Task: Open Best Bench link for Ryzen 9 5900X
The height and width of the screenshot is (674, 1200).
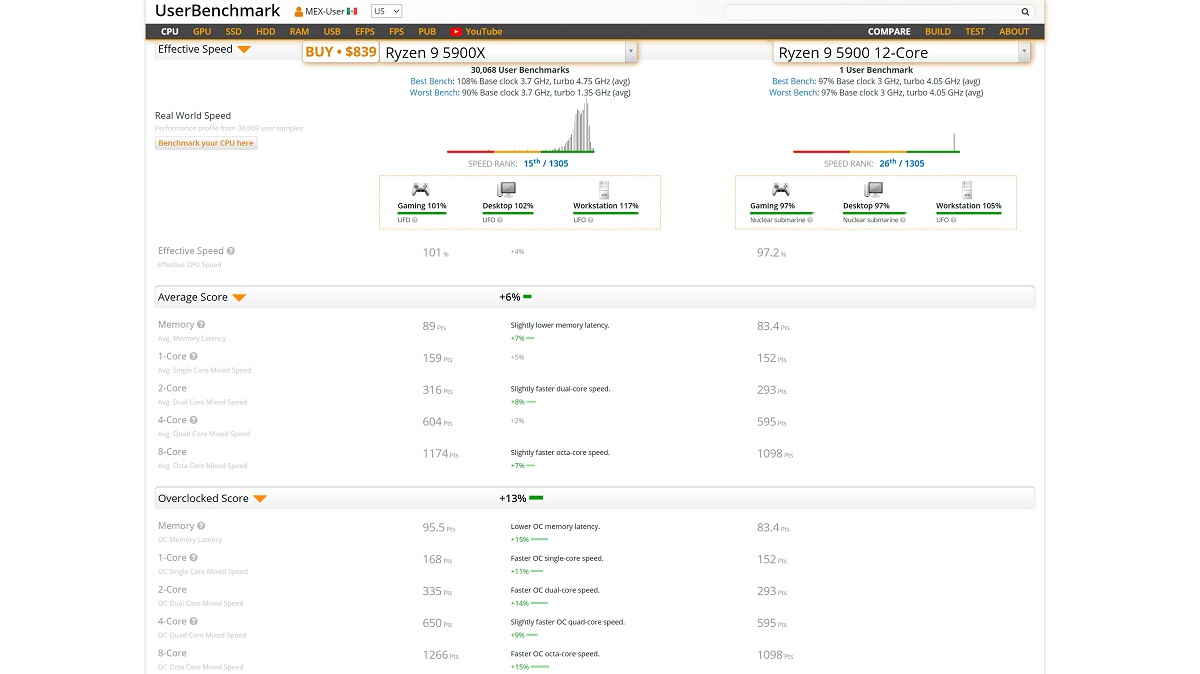Action: (431, 81)
